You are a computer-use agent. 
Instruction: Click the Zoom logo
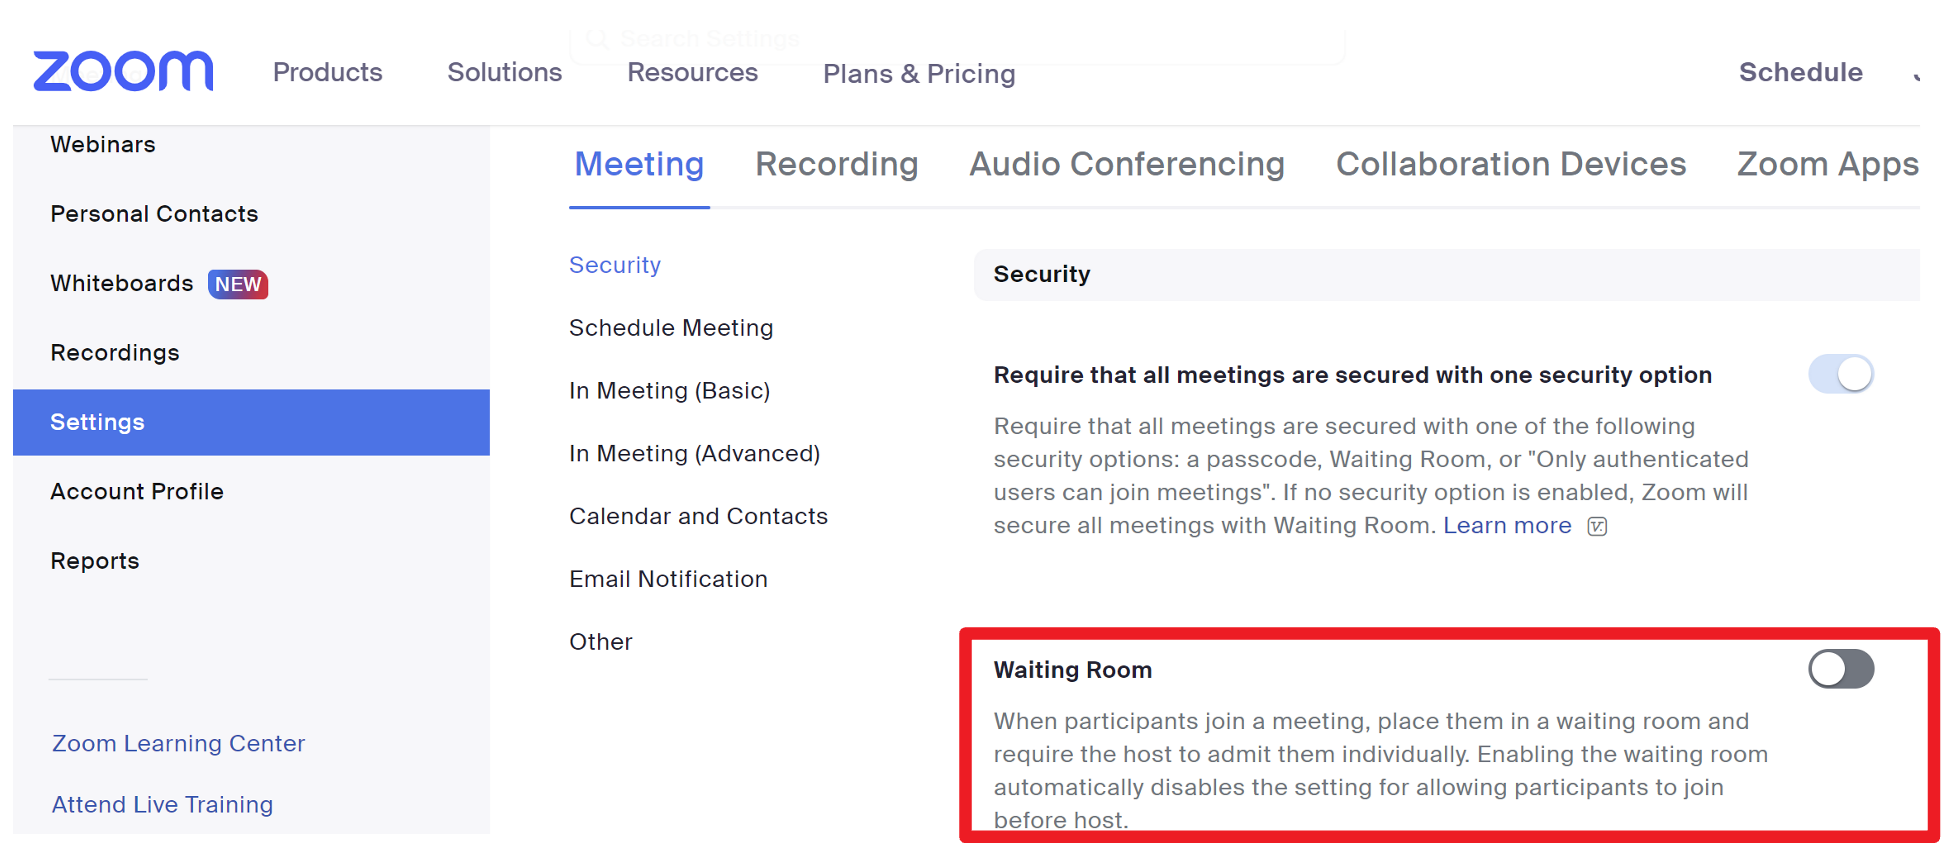click(x=123, y=71)
